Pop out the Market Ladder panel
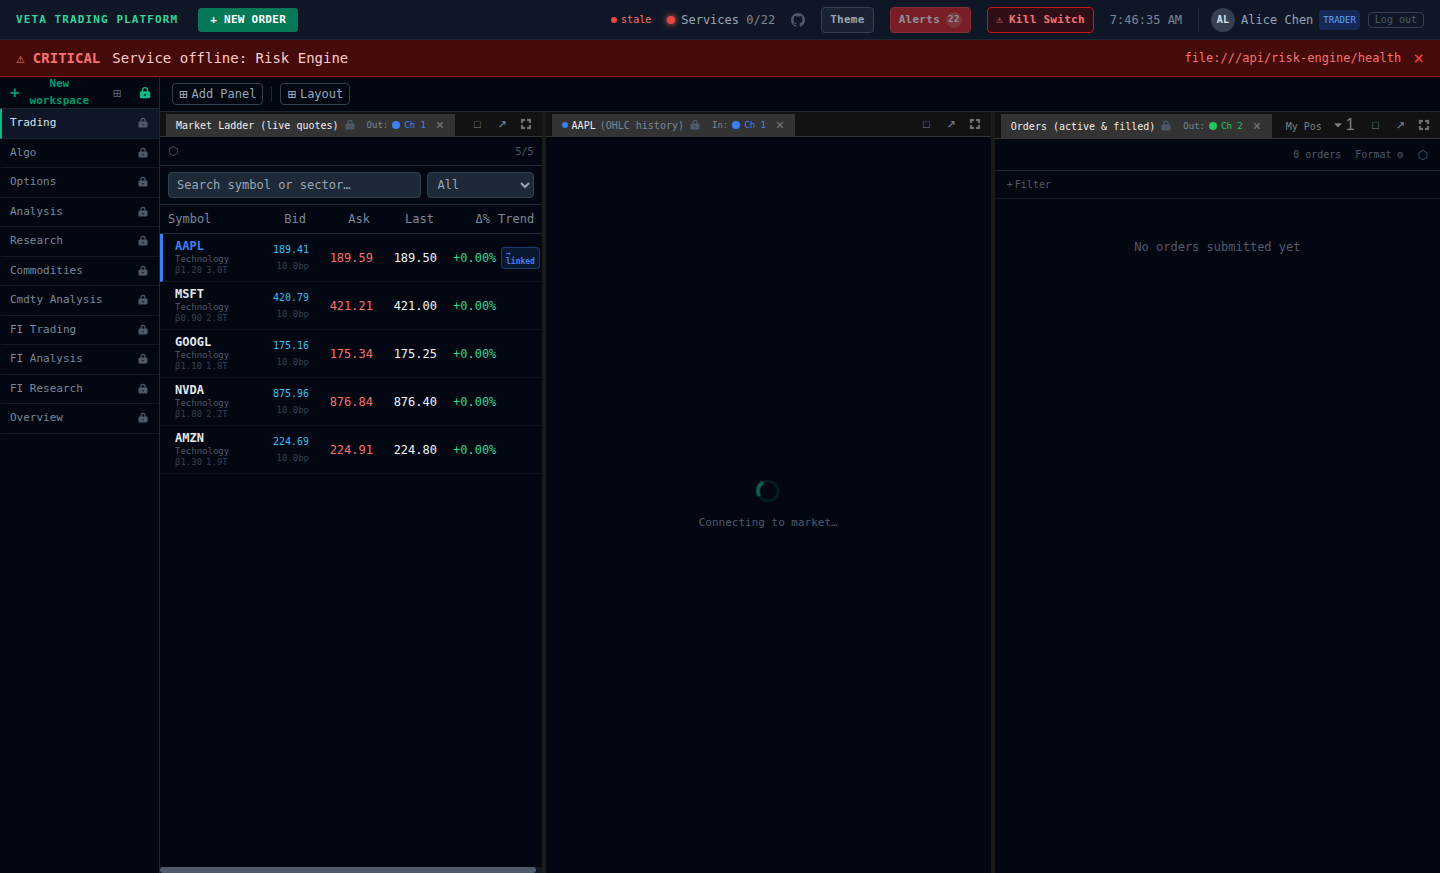This screenshot has height=873, width=1440. click(x=502, y=124)
